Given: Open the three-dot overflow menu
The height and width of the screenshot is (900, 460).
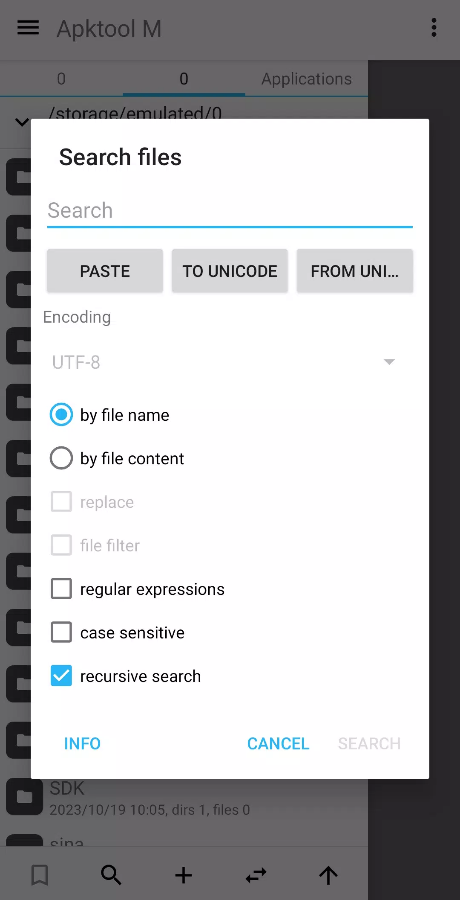Looking at the screenshot, I should pyautogui.click(x=434, y=28).
